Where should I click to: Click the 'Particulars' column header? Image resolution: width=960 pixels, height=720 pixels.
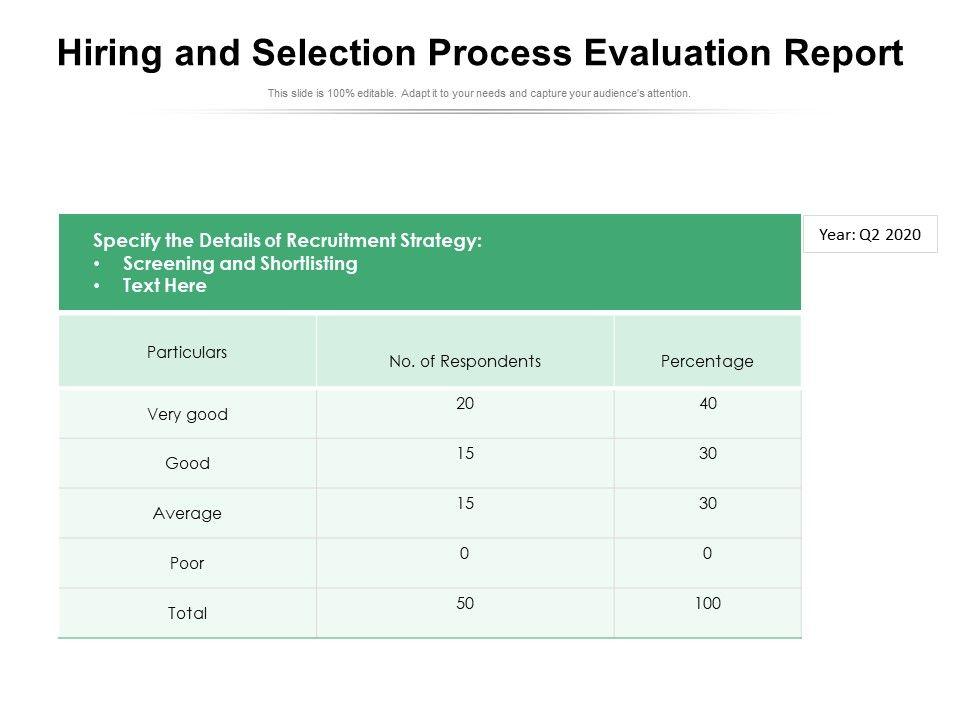(187, 352)
